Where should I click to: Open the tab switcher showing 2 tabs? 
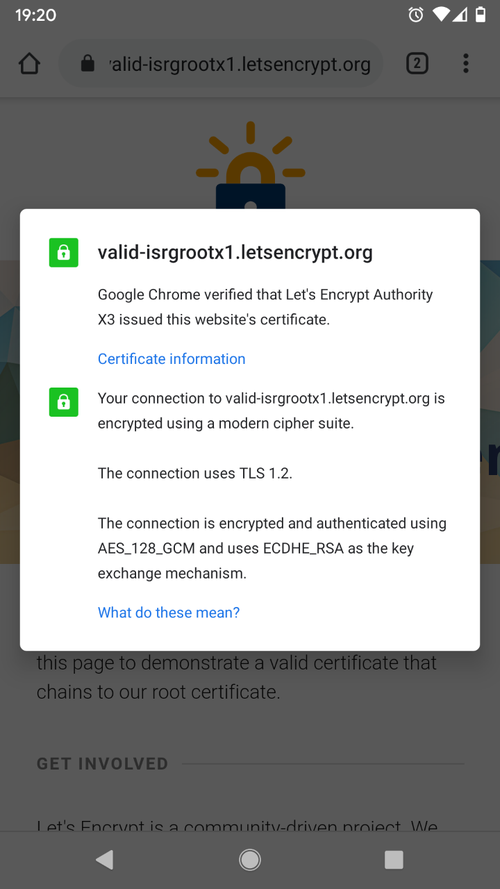point(417,64)
